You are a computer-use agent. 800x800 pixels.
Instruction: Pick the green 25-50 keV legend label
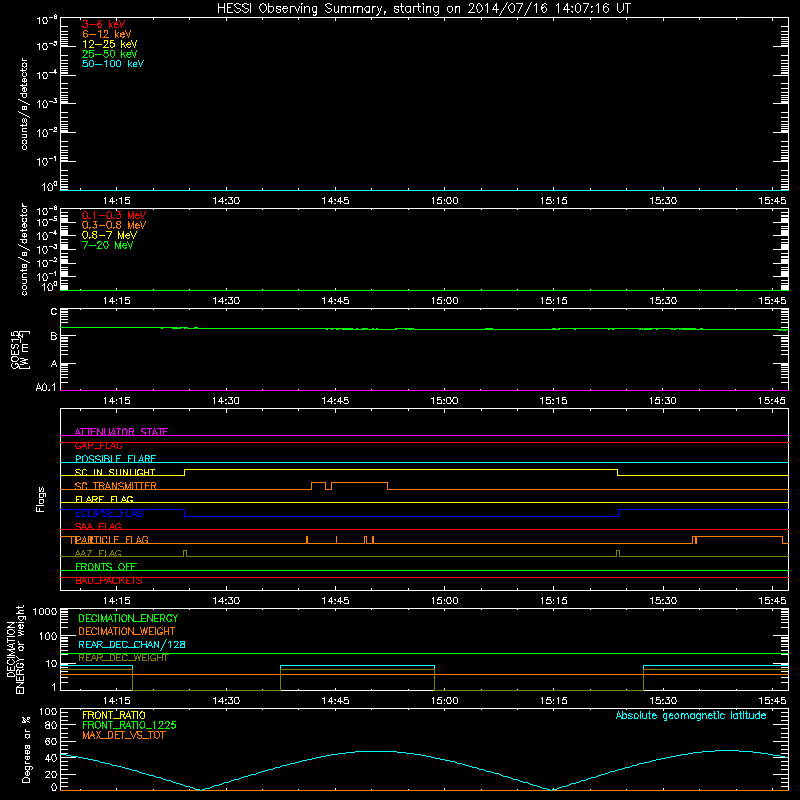[x=110, y=54]
